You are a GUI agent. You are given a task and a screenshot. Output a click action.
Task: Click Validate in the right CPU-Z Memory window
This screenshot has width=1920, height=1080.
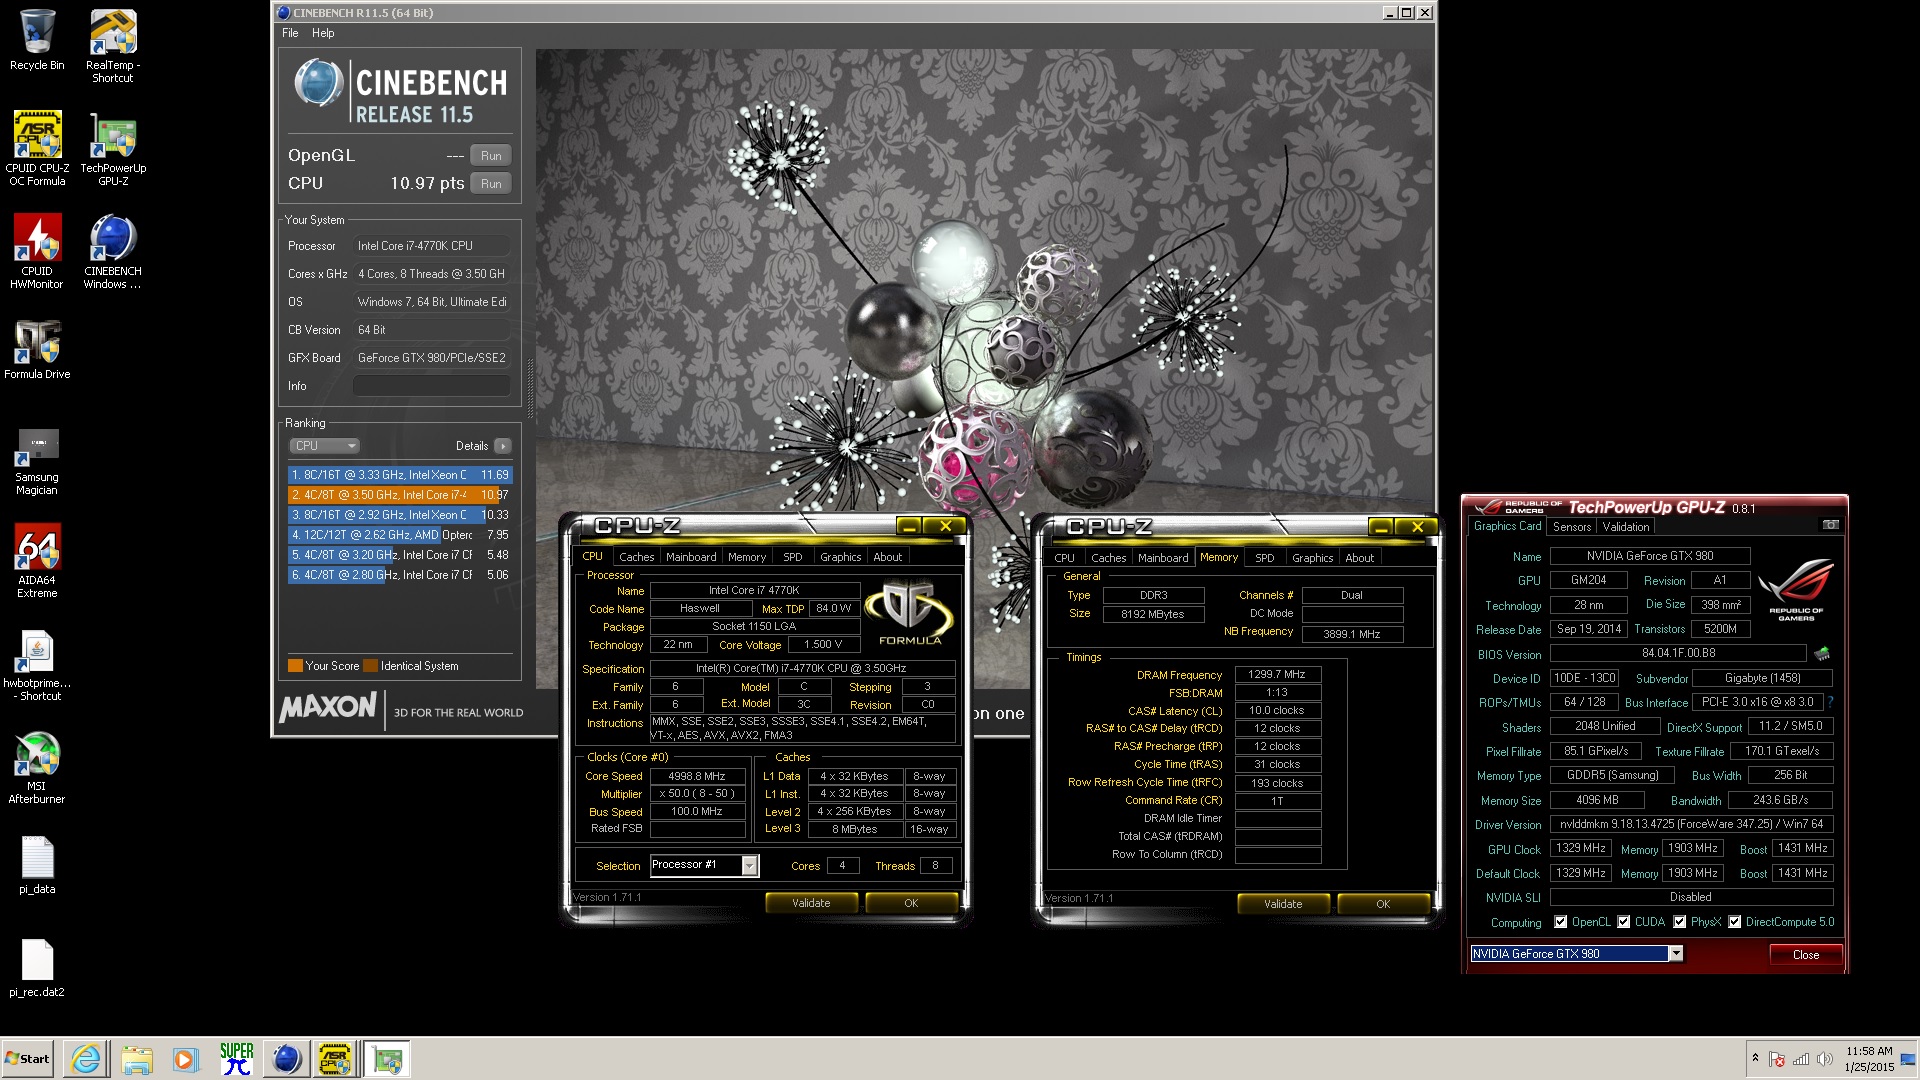point(1283,904)
